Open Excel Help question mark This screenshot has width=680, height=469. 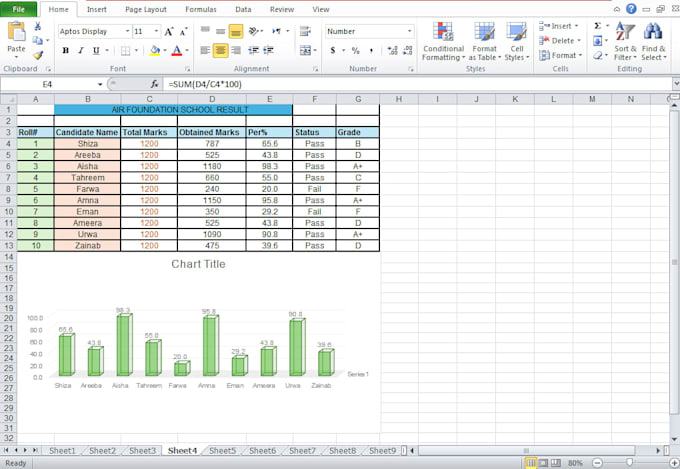pyautogui.click(x=631, y=9)
